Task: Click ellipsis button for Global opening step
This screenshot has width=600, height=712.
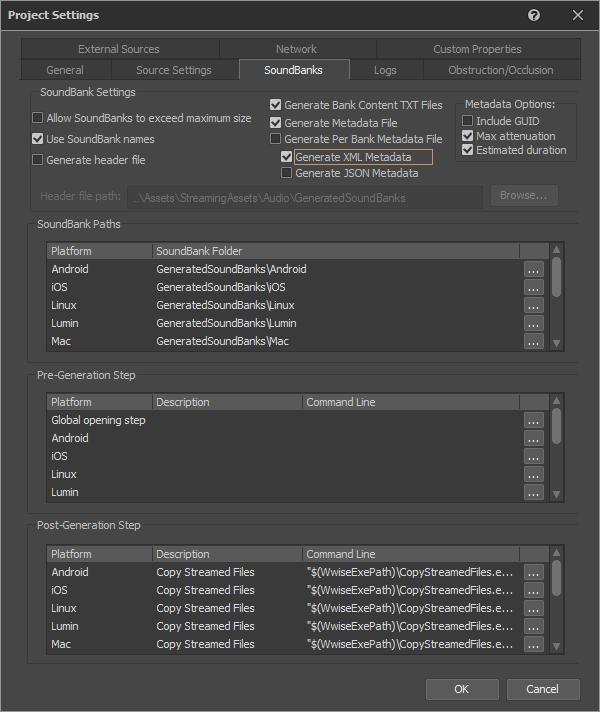Action: [x=534, y=420]
